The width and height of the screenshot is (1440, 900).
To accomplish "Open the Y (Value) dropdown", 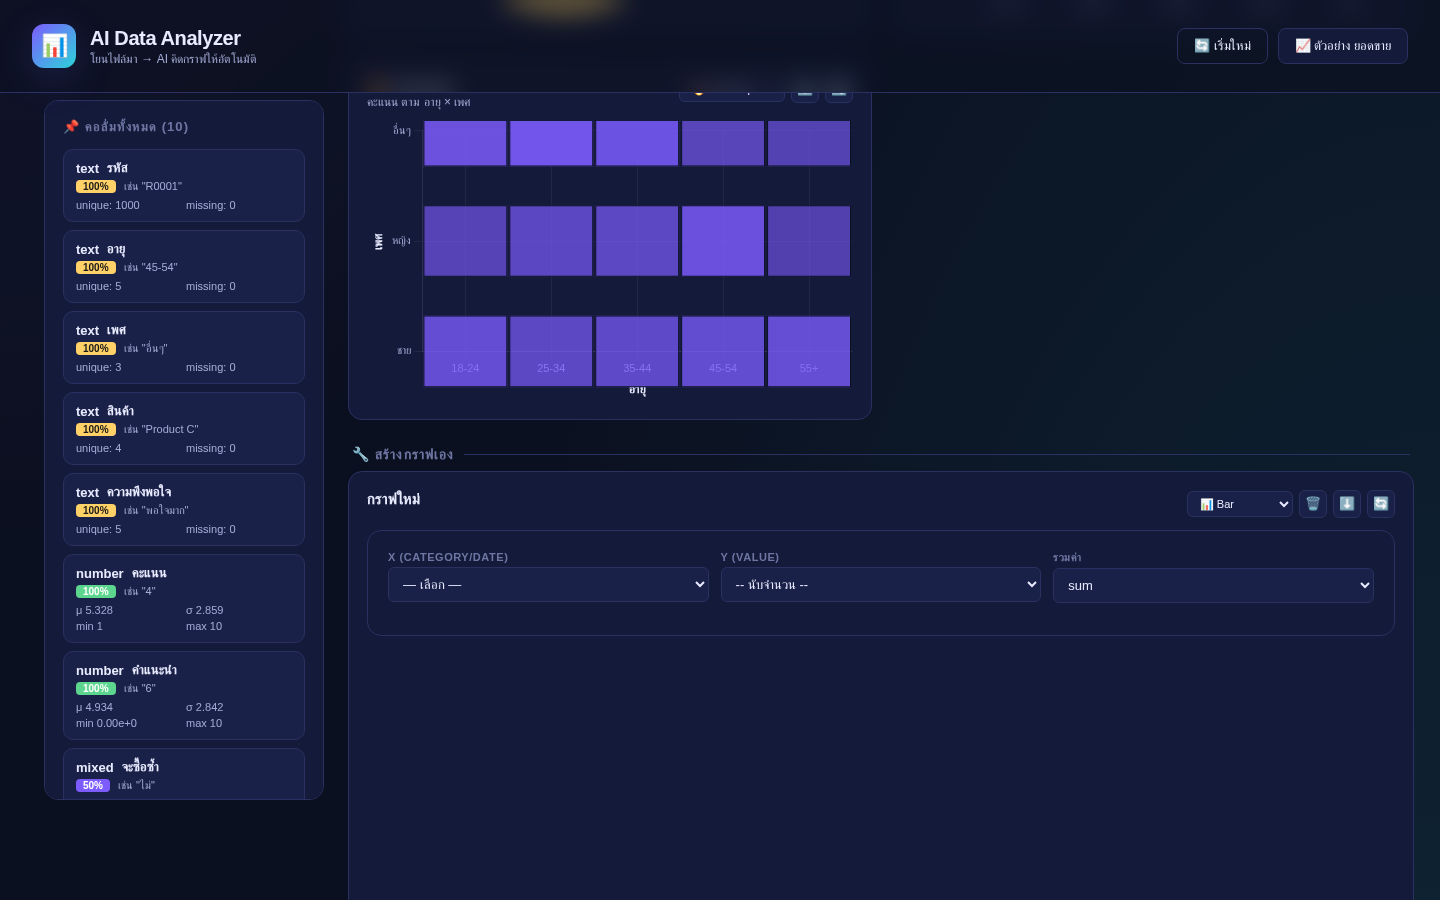I will (881, 585).
